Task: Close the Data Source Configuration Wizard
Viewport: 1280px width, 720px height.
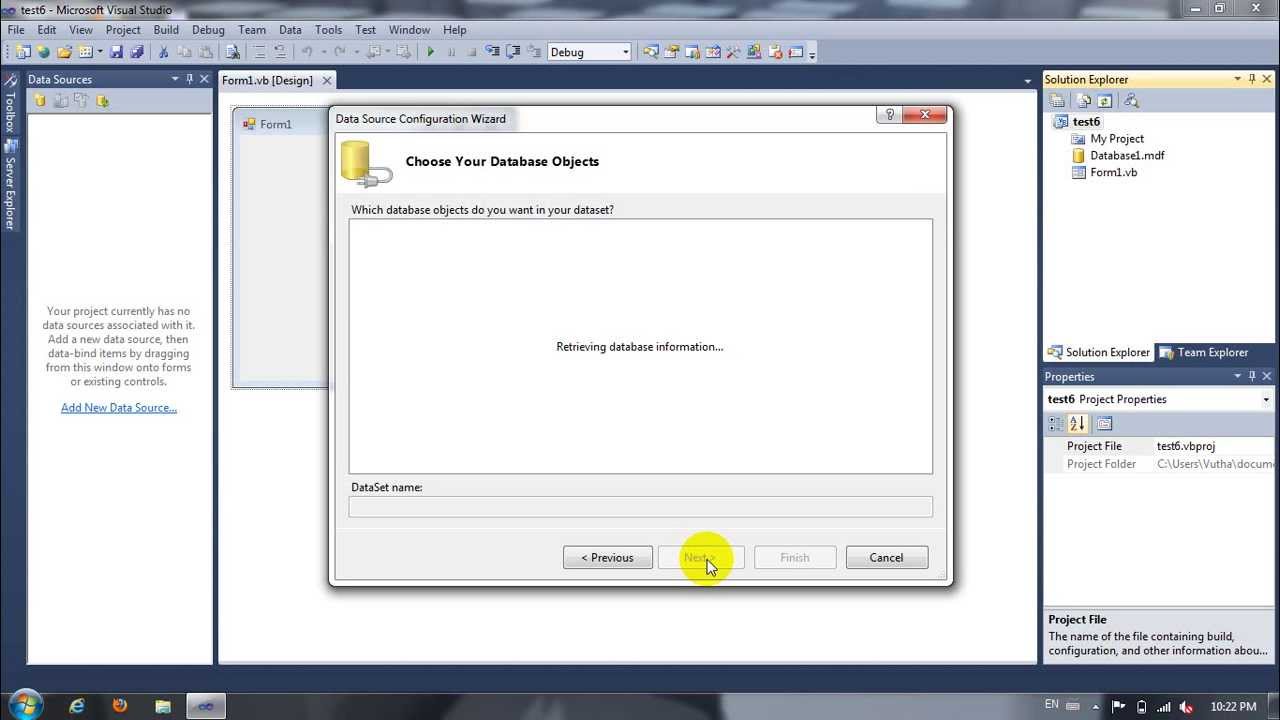Action: point(925,115)
